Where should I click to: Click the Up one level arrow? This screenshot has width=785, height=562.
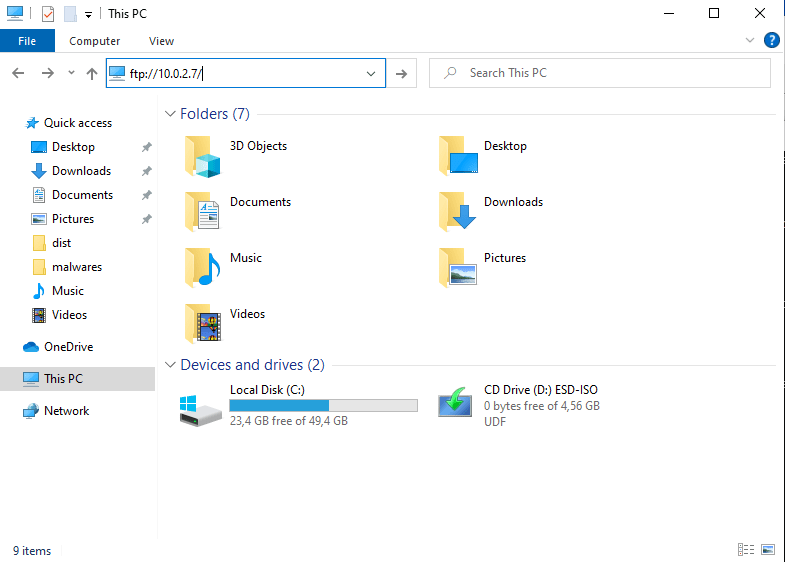92,73
